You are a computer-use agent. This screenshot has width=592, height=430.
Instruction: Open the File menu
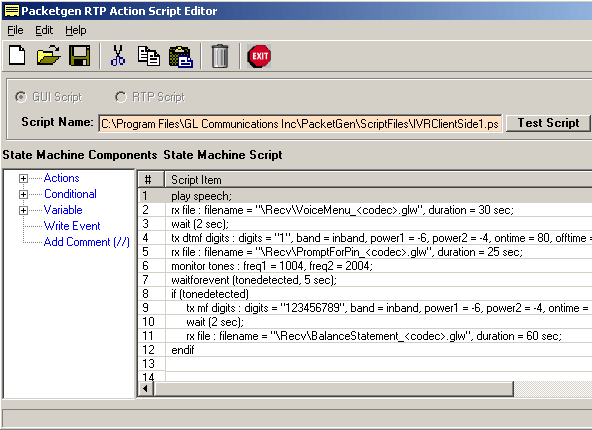pyautogui.click(x=15, y=30)
